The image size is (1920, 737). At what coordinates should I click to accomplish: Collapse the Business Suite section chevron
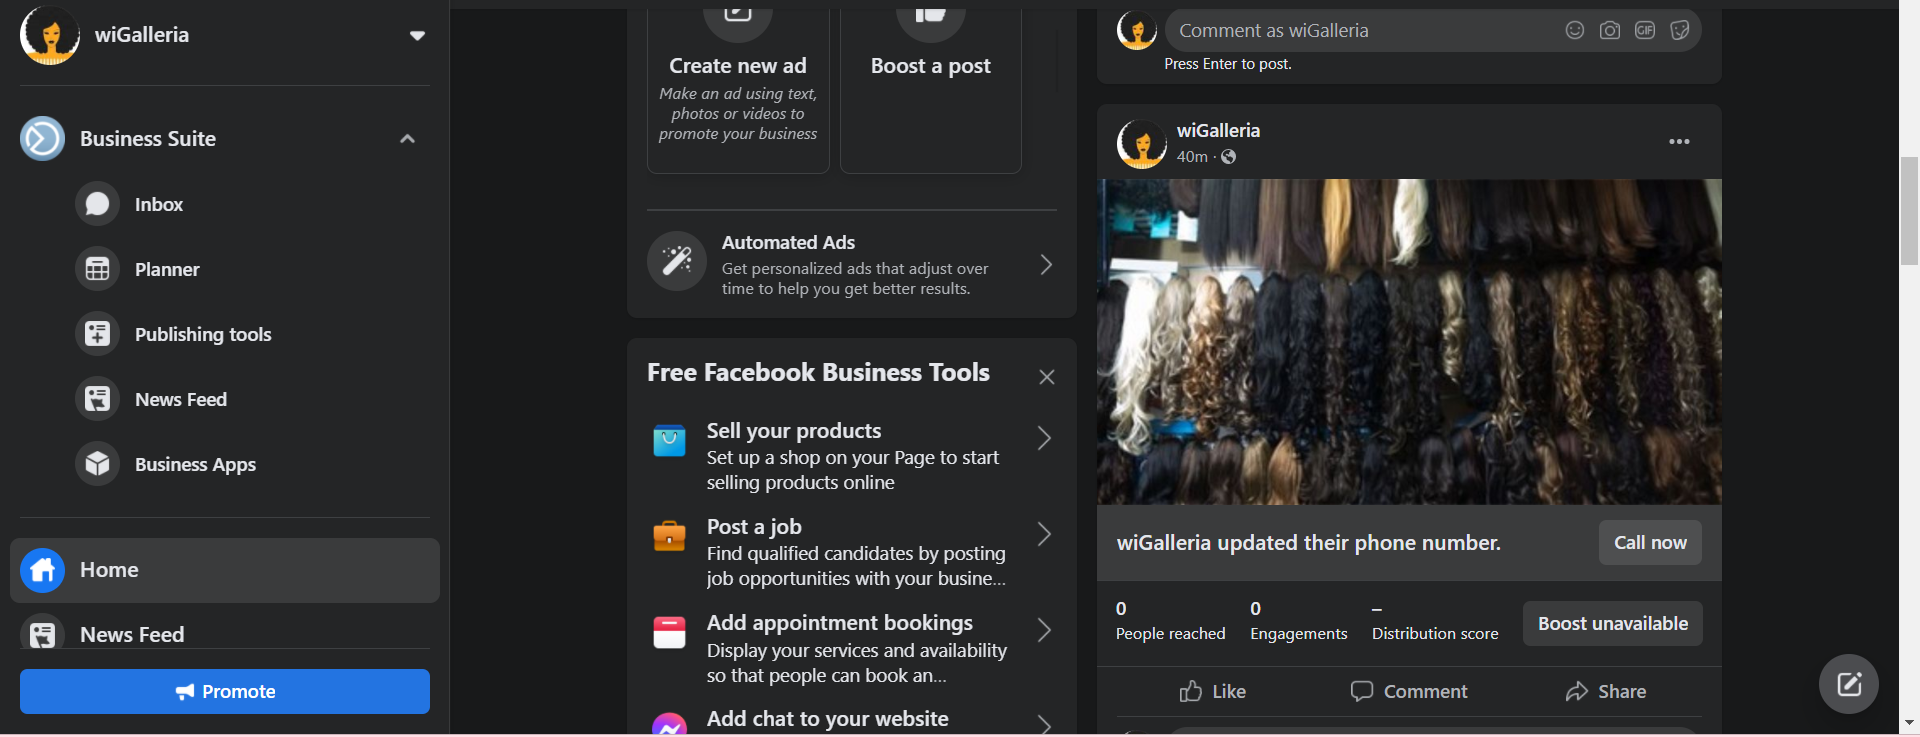(x=407, y=139)
